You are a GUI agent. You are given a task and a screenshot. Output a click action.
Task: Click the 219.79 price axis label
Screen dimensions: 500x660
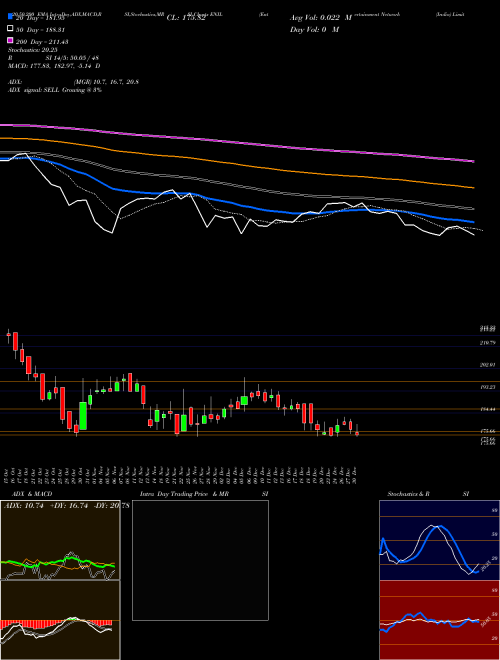(488, 343)
